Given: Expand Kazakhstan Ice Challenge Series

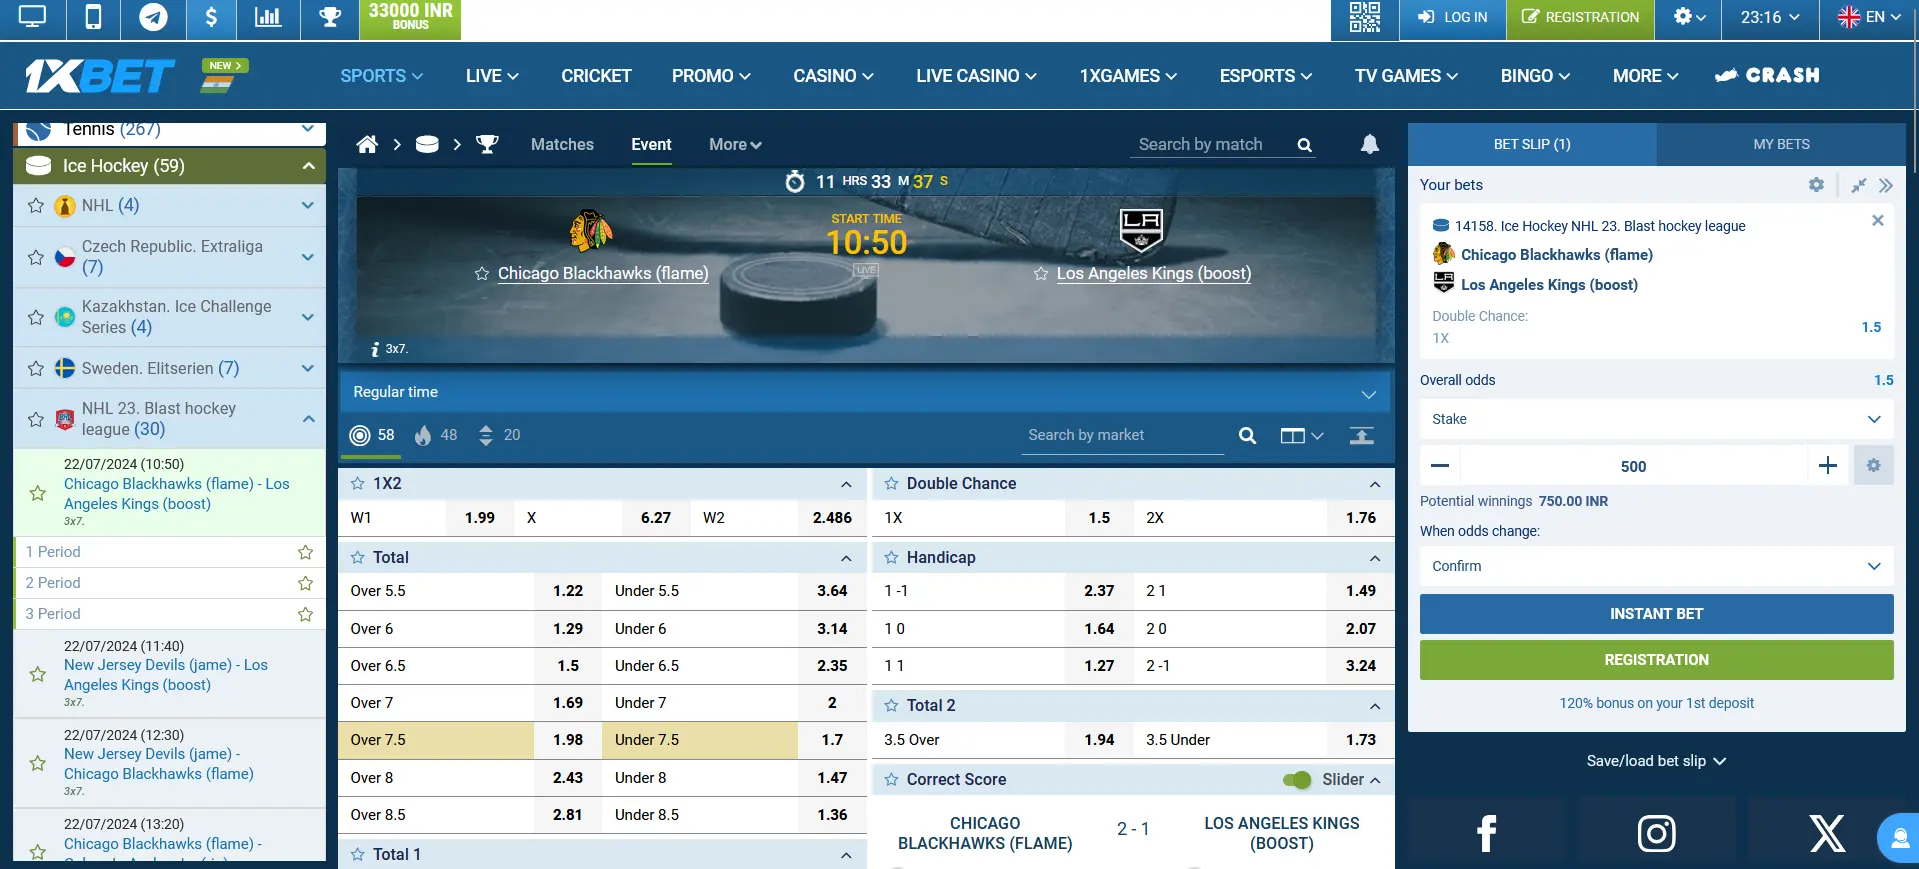Looking at the screenshot, I should pyautogui.click(x=308, y=317).
